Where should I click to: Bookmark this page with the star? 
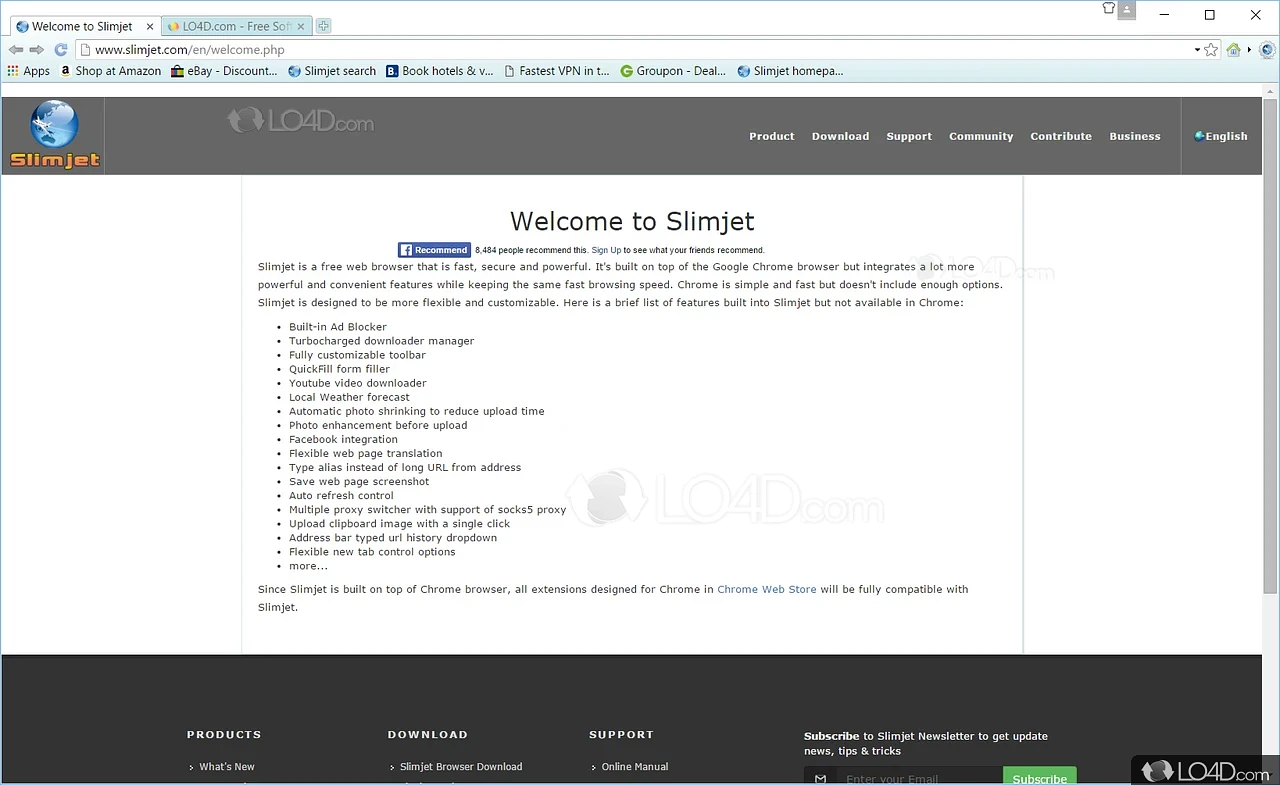pos(1211,49)
